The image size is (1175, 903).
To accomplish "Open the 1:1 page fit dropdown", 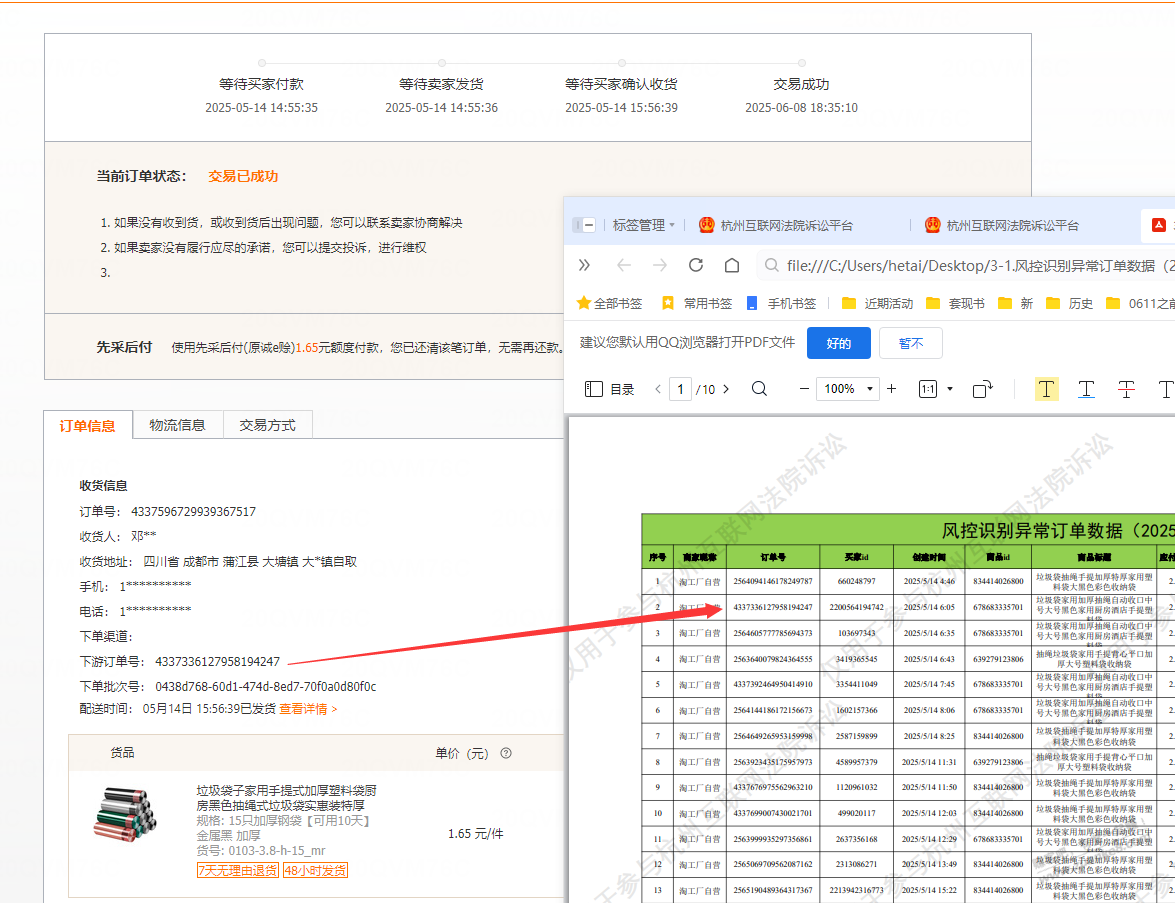I will pyautogui.click(x=949, y=389).
